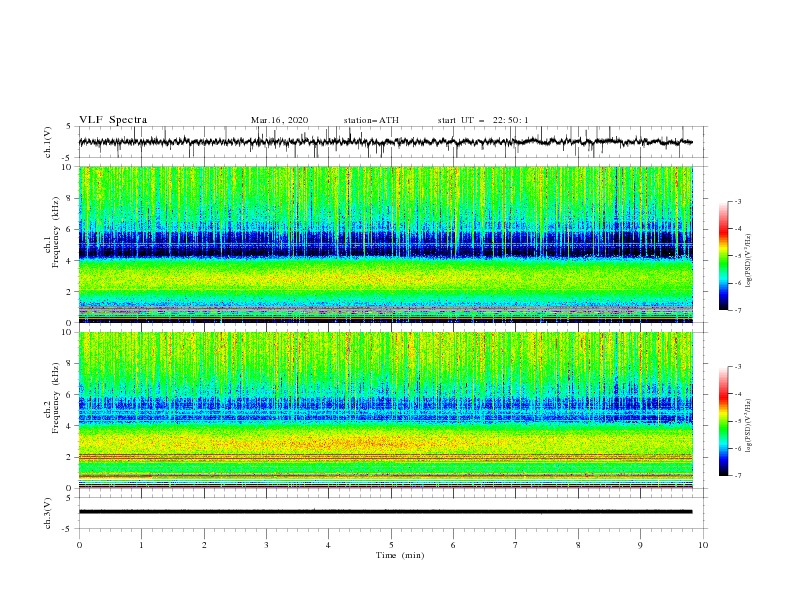Viewport: 792px width, 612px height.
Task: Click the "Time (min)" axis title
Action: [x=400, y=555]
